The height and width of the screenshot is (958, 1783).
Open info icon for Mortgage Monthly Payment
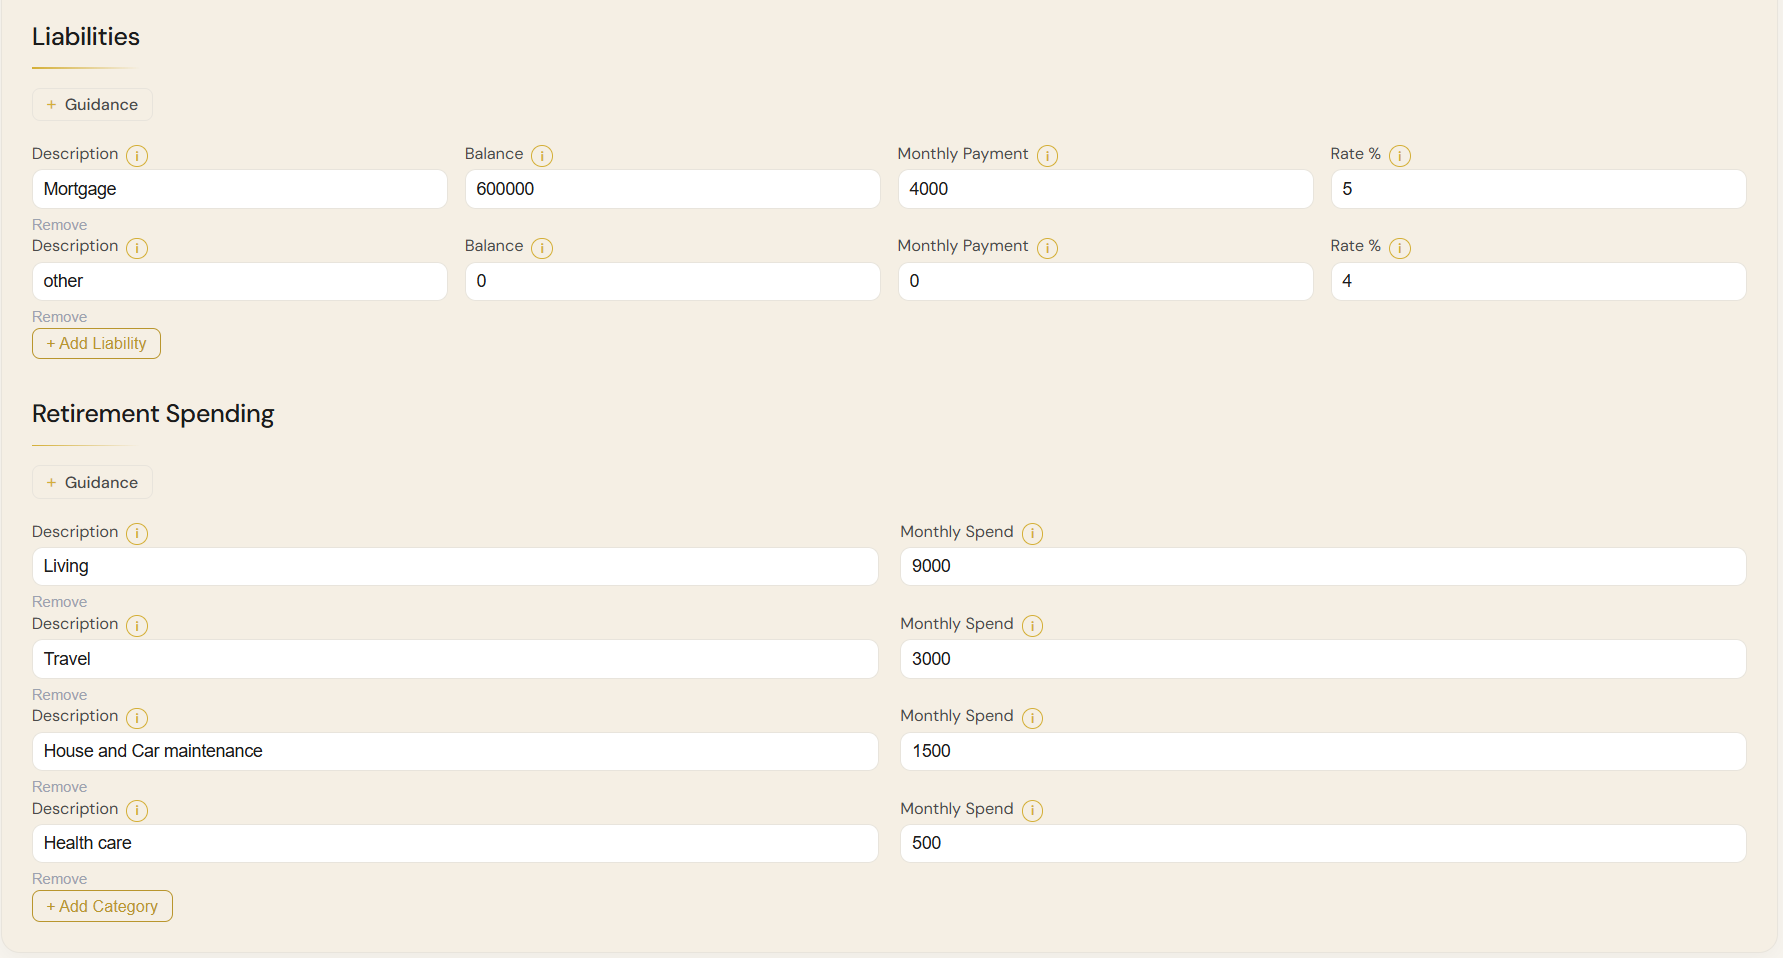pyautogui.click(x=1047, y=155)
